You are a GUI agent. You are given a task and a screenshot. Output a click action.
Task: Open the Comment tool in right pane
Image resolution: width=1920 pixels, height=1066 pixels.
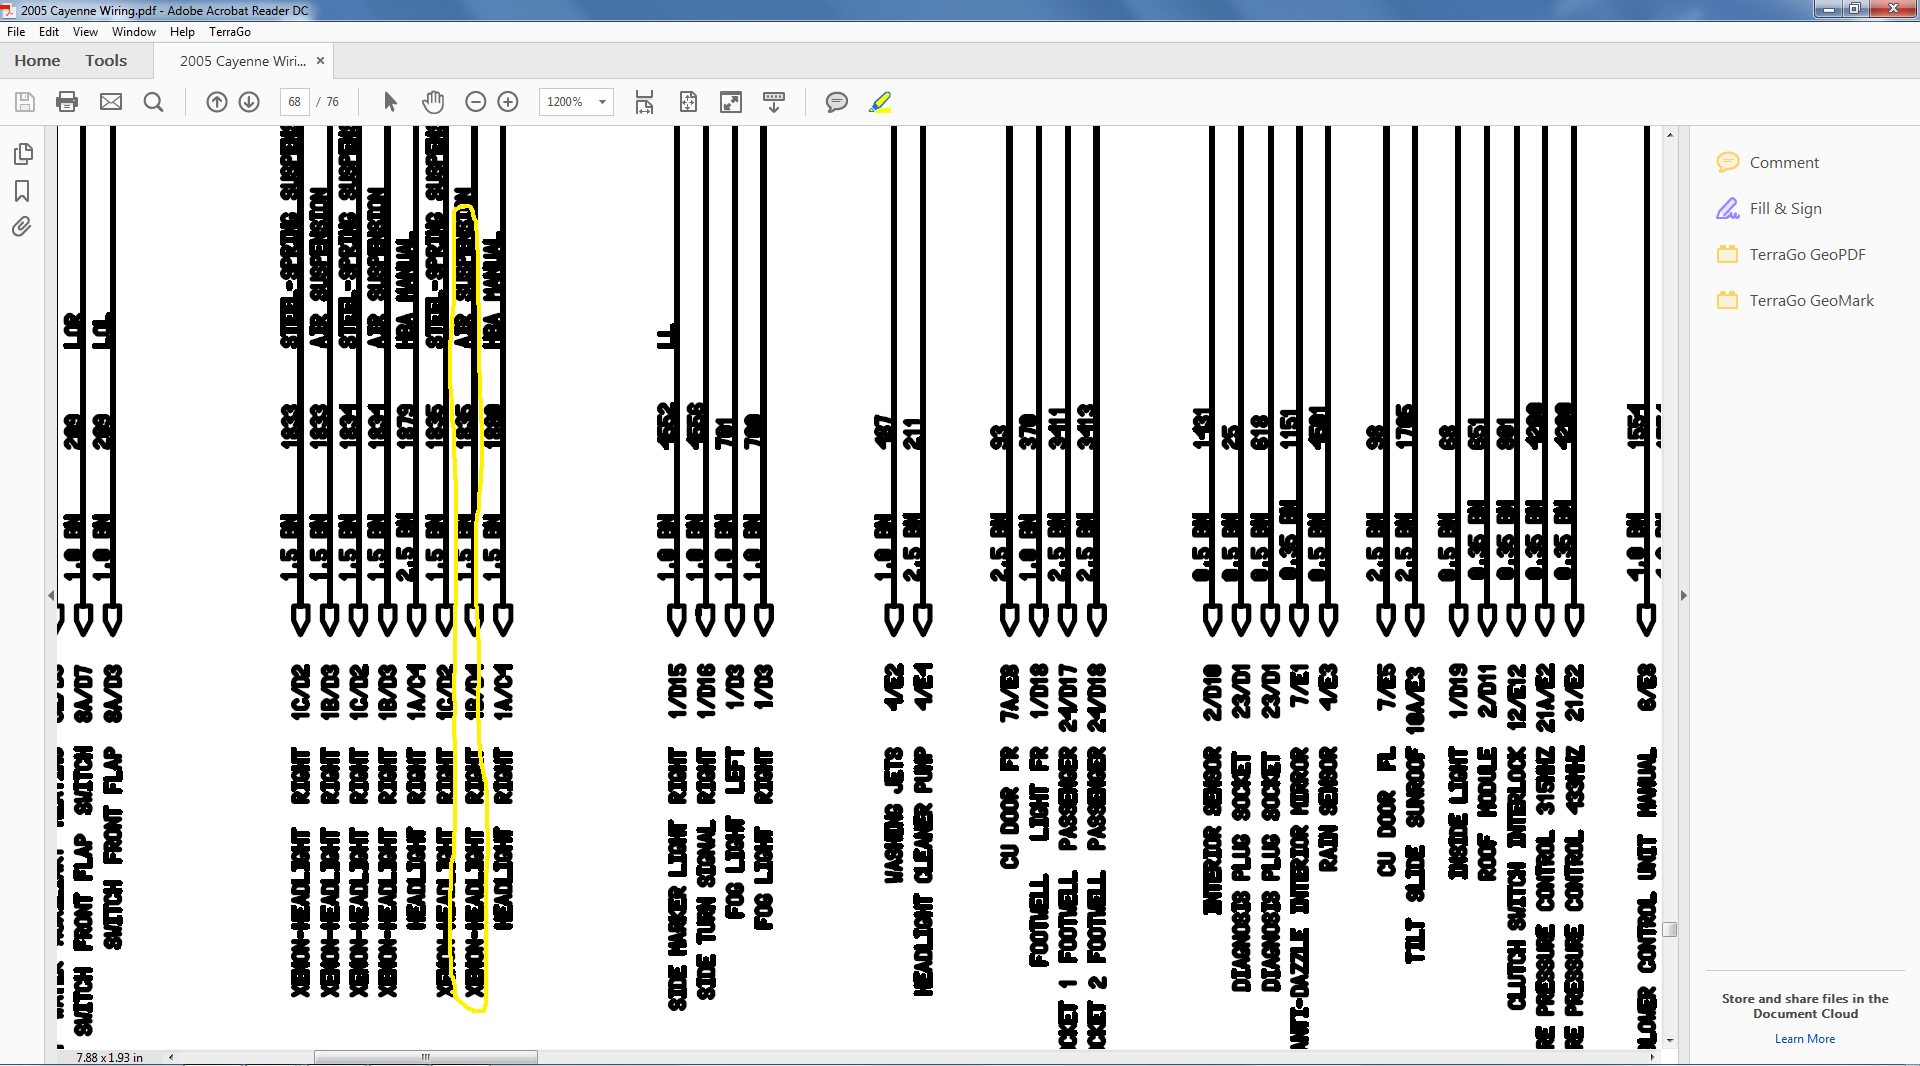(1784, 162)
